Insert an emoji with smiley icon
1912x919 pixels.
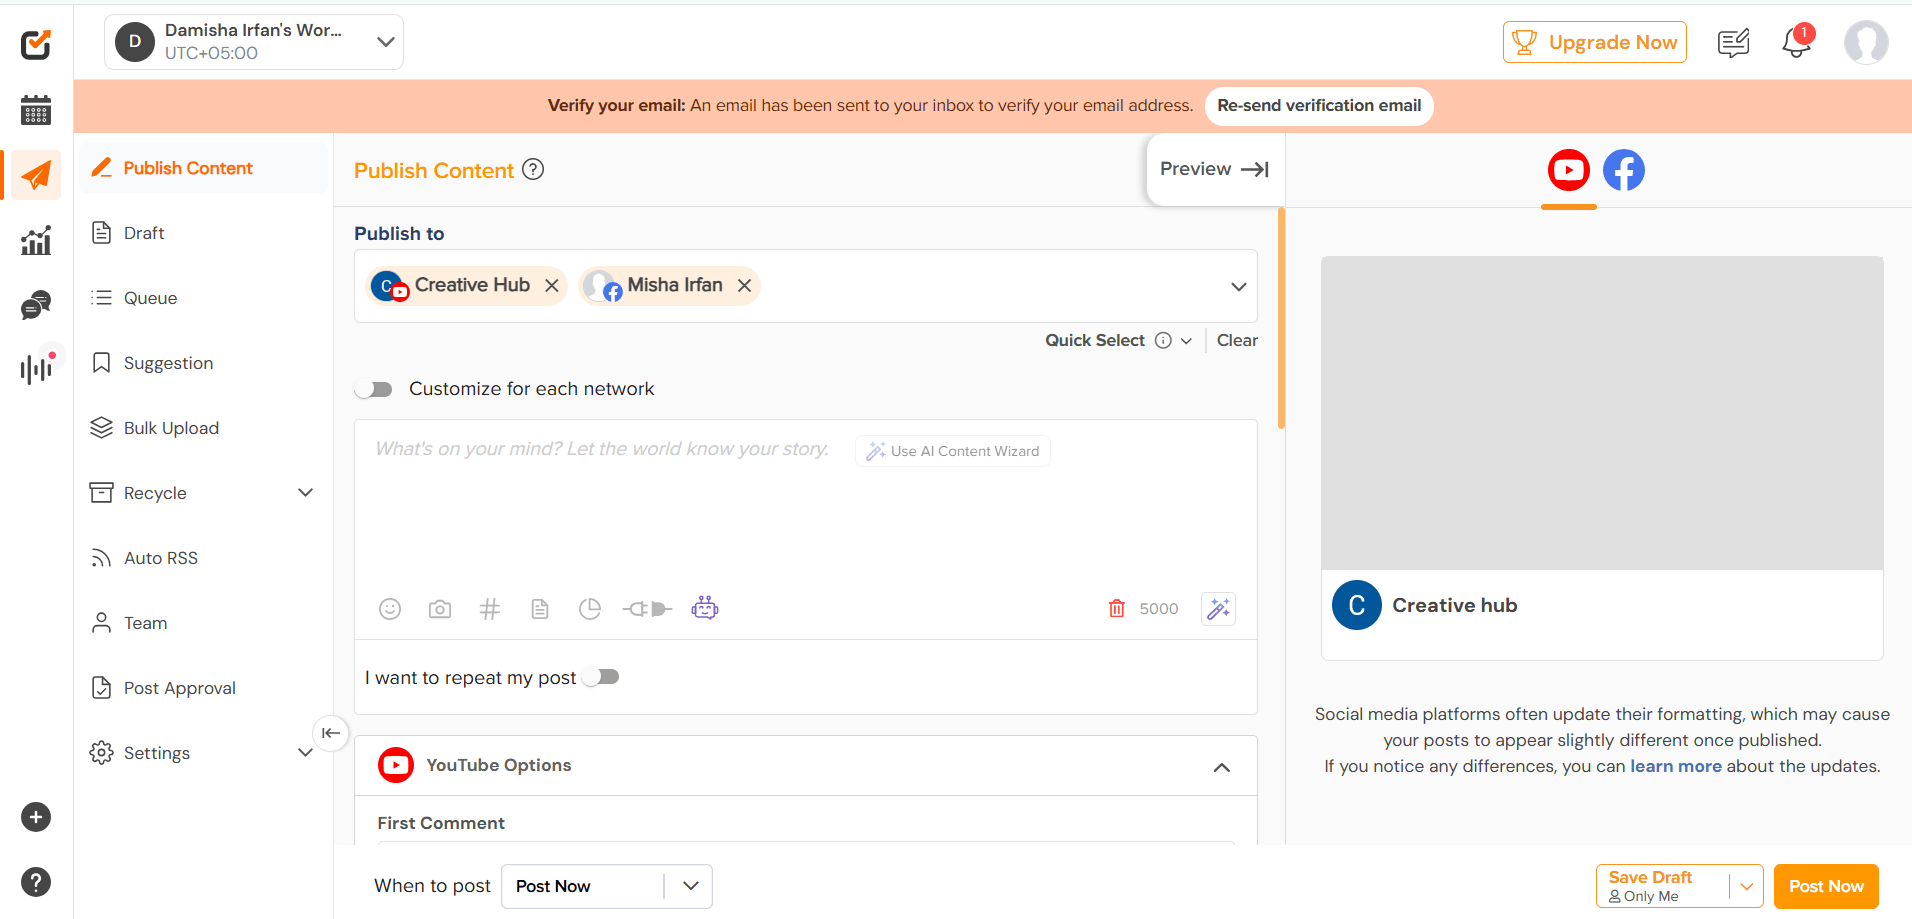tap(390, 609)
